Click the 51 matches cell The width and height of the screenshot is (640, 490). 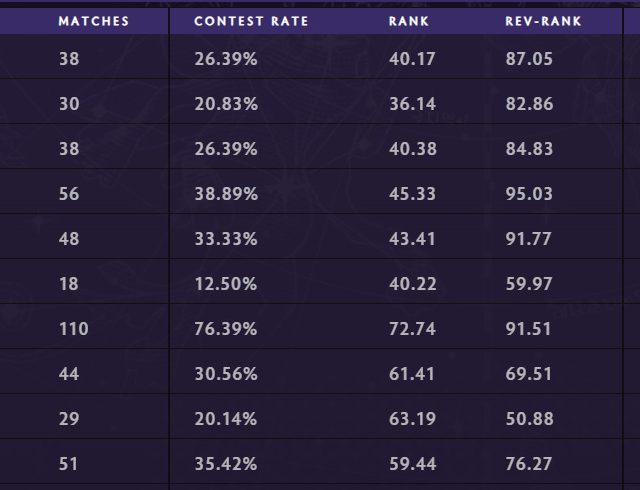[69, 464]
